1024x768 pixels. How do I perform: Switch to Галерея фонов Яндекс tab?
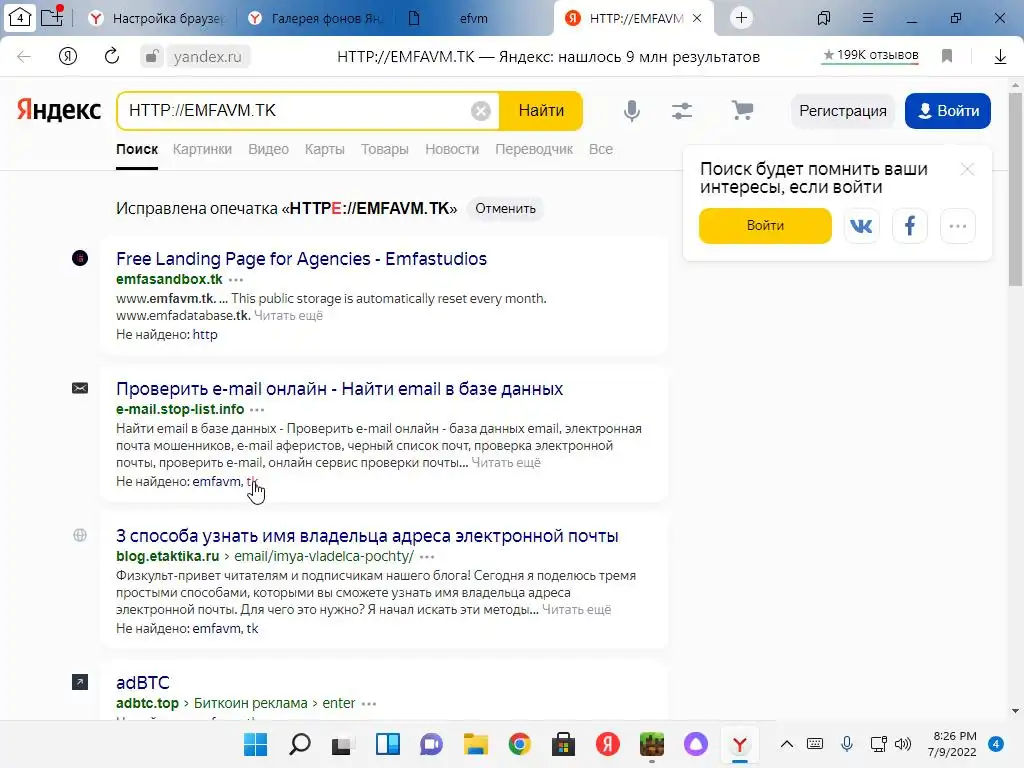click(x=315, y=18)
